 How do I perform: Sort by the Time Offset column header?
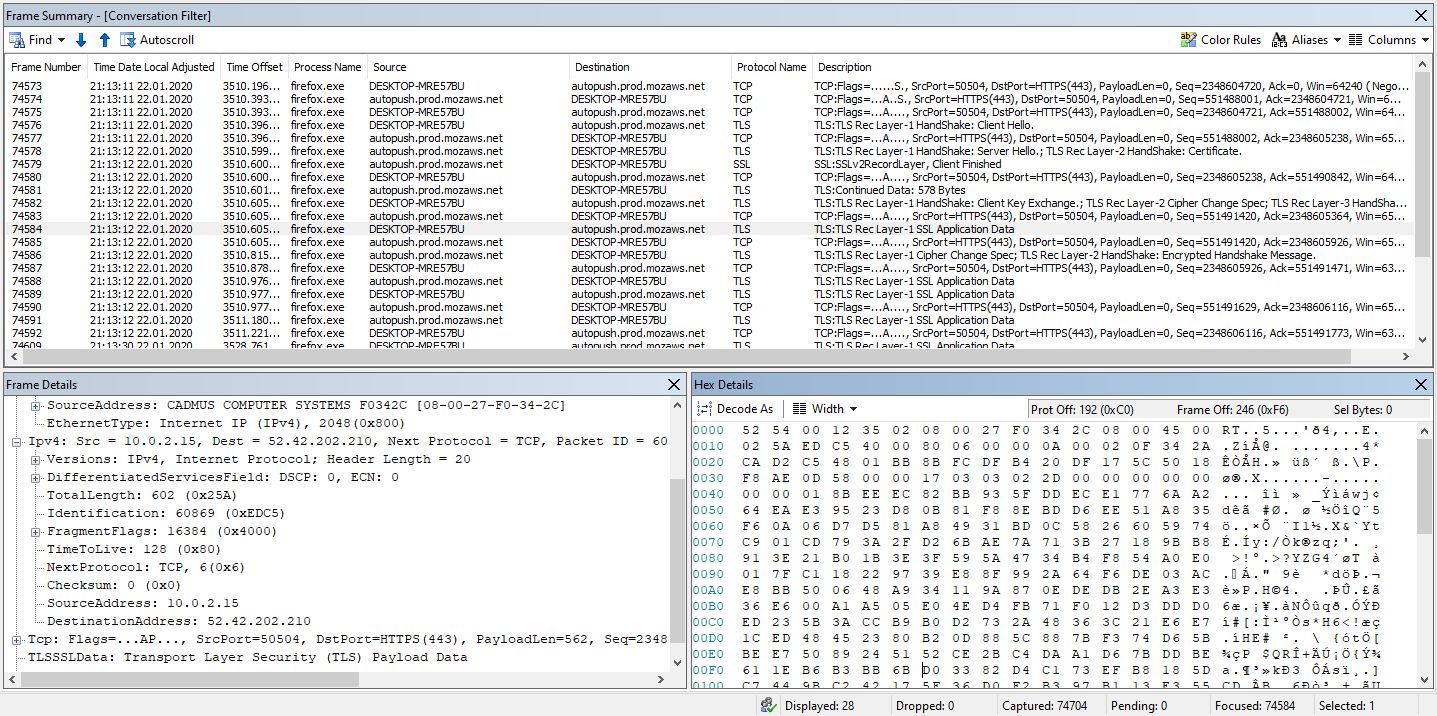pyautogui.click(x=254, y=67)
